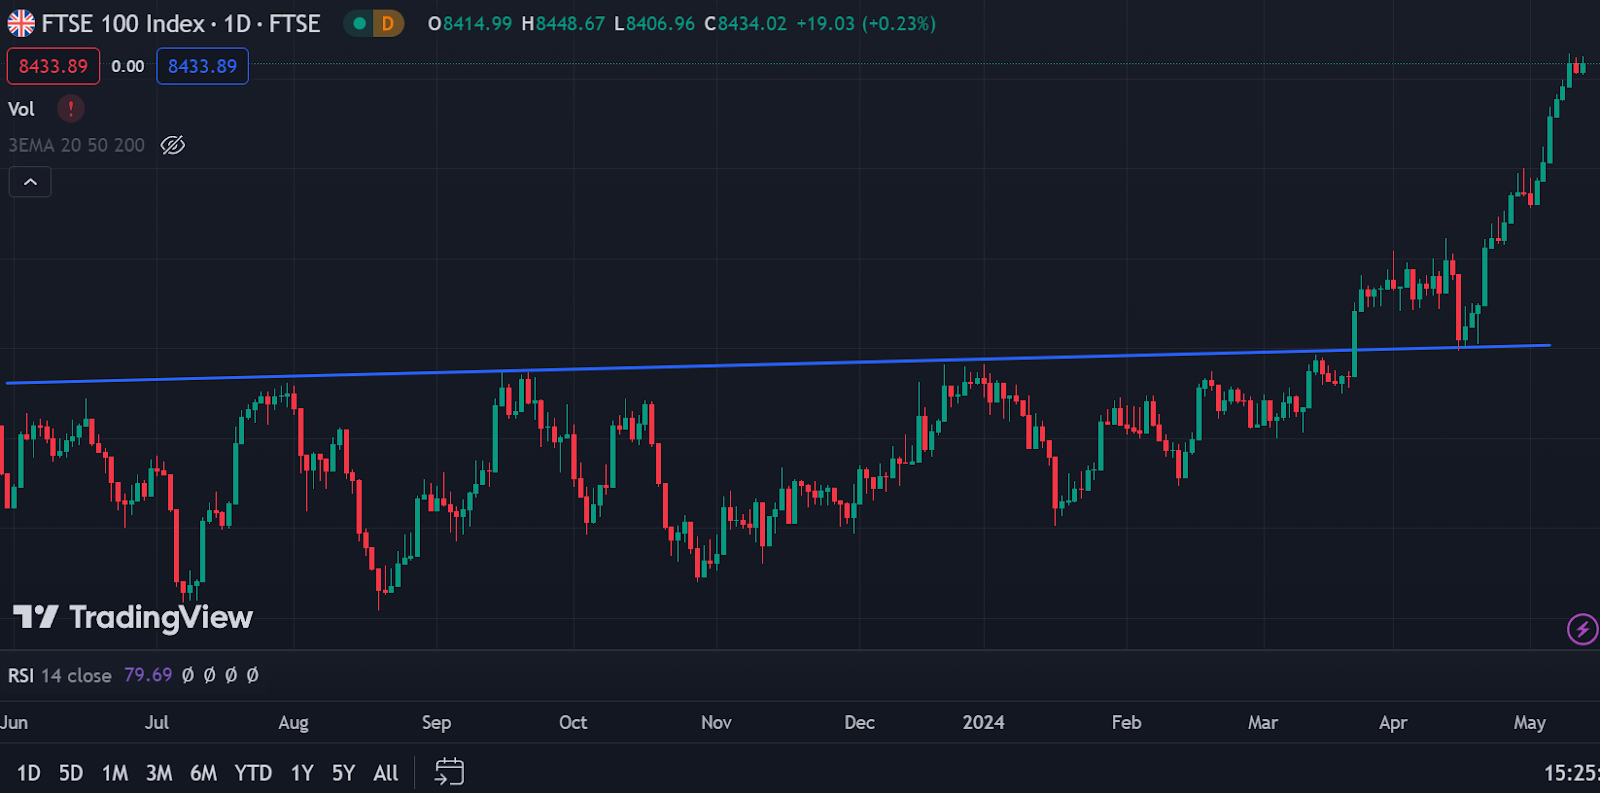Click the 2024 label on time axis

click(x=983, y=722)
